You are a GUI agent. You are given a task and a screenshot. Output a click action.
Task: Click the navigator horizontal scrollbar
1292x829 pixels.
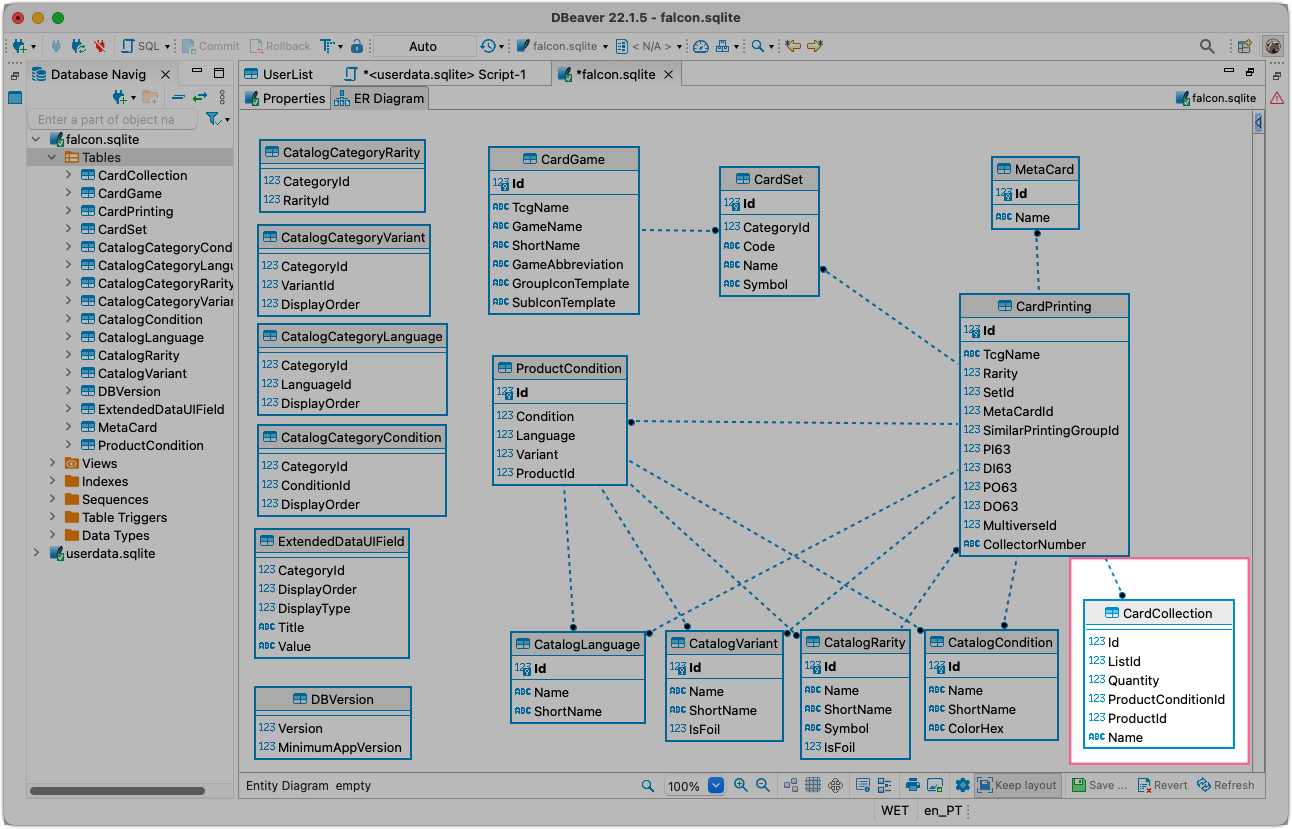(x=117, y=790)
